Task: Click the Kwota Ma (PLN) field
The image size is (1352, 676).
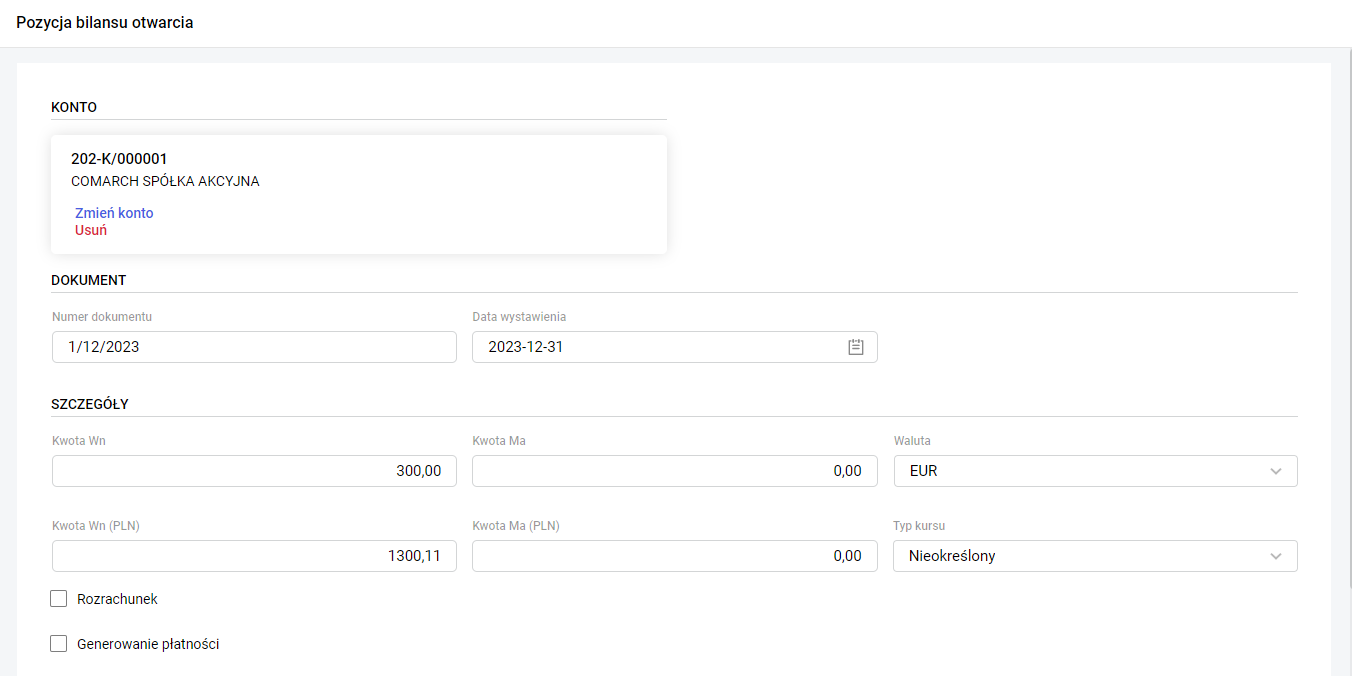Action: pos(674,556)
